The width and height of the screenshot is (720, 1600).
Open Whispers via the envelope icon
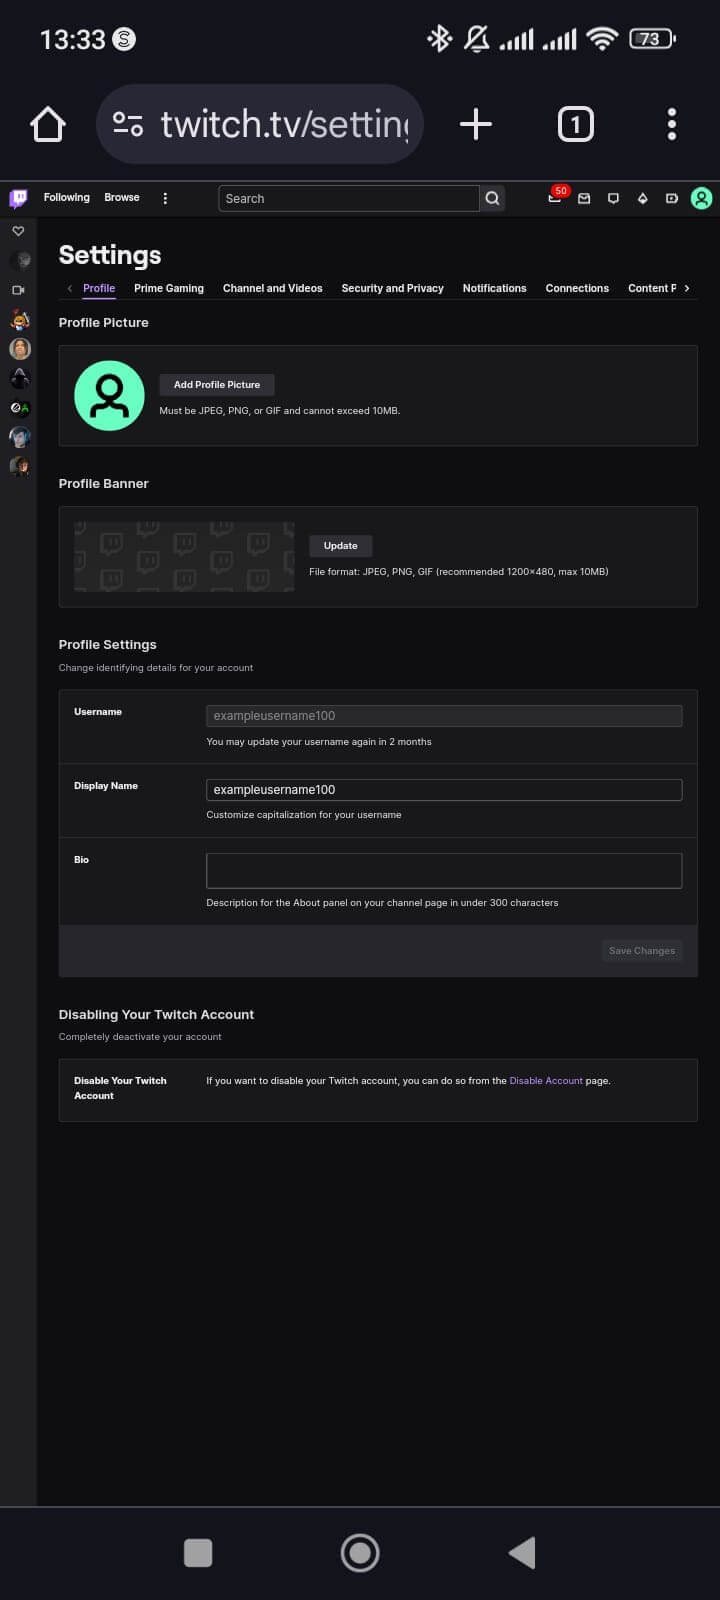(x=584, y=198)
